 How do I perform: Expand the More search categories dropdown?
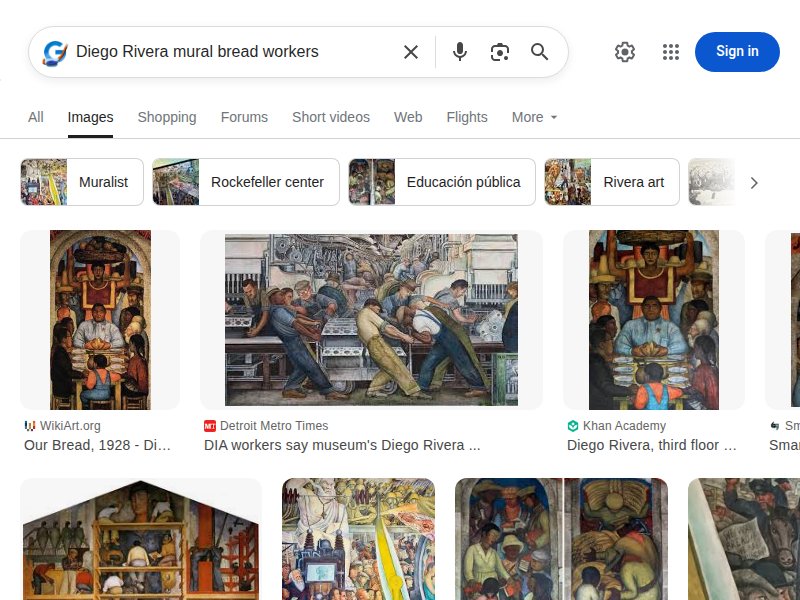click(x=533, y=117)
